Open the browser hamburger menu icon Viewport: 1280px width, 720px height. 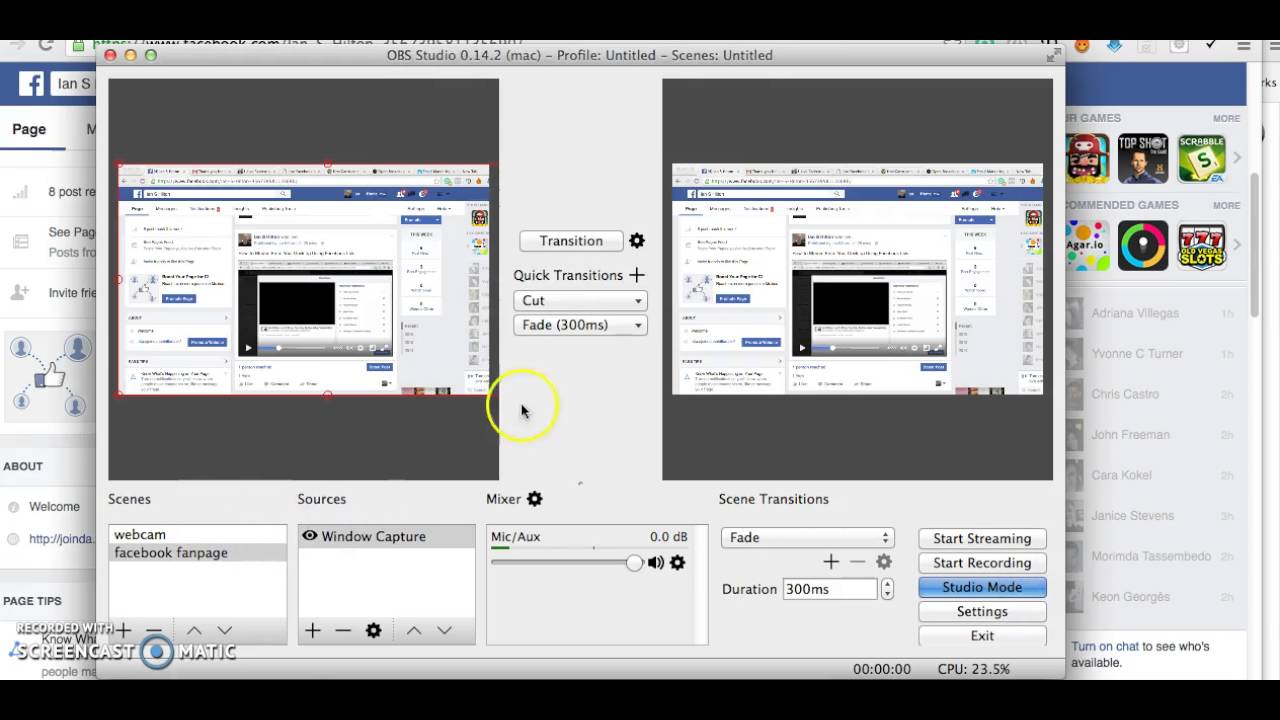[x=1244, y=45]
